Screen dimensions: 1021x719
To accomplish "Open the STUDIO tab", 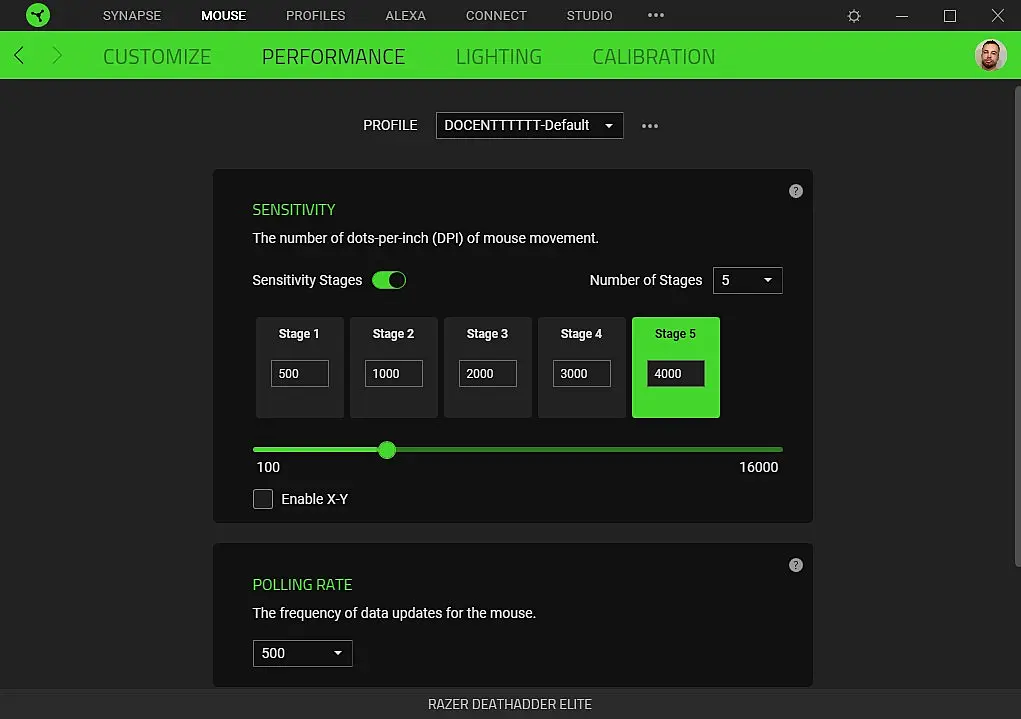I will click(x=589, y=16).
